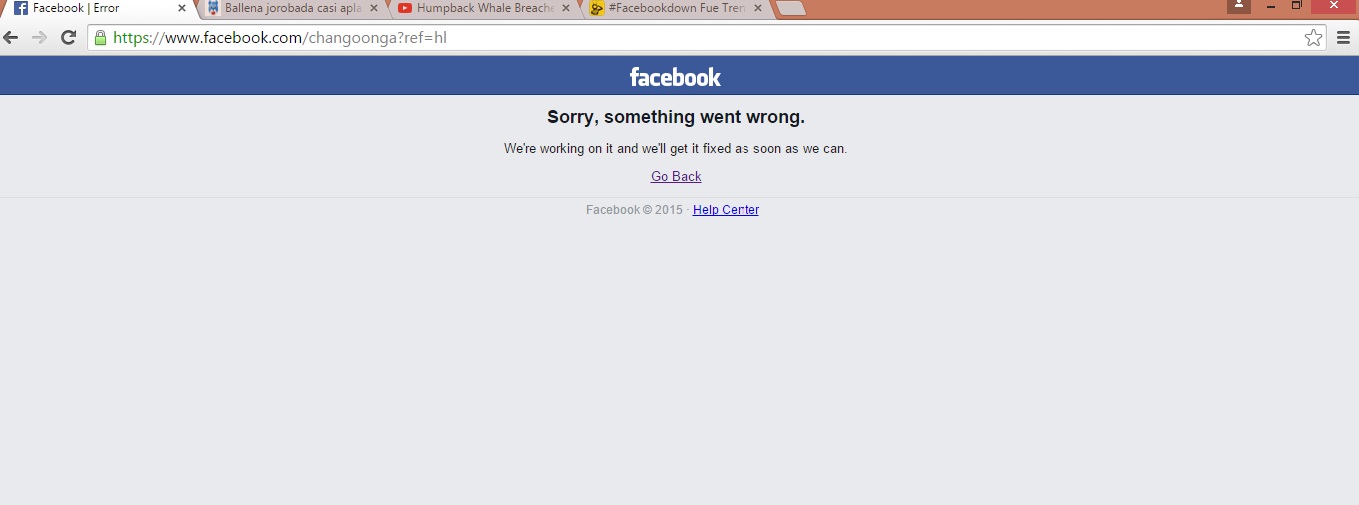This screenshot has width=1359, height=505.
Task: Switch to the Humpback Whale Breaches tab
Action: coord(475,8)
